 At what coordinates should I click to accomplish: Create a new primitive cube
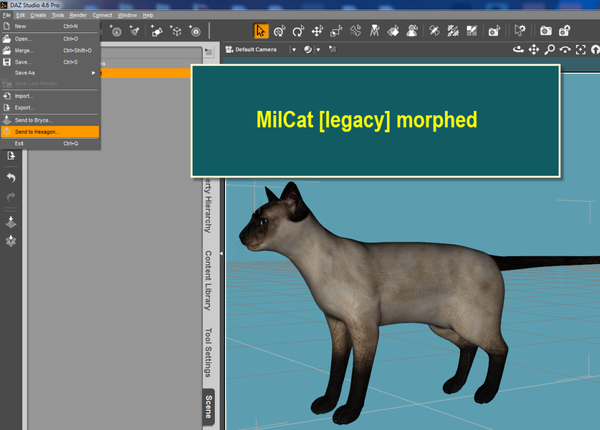point(176,31)
